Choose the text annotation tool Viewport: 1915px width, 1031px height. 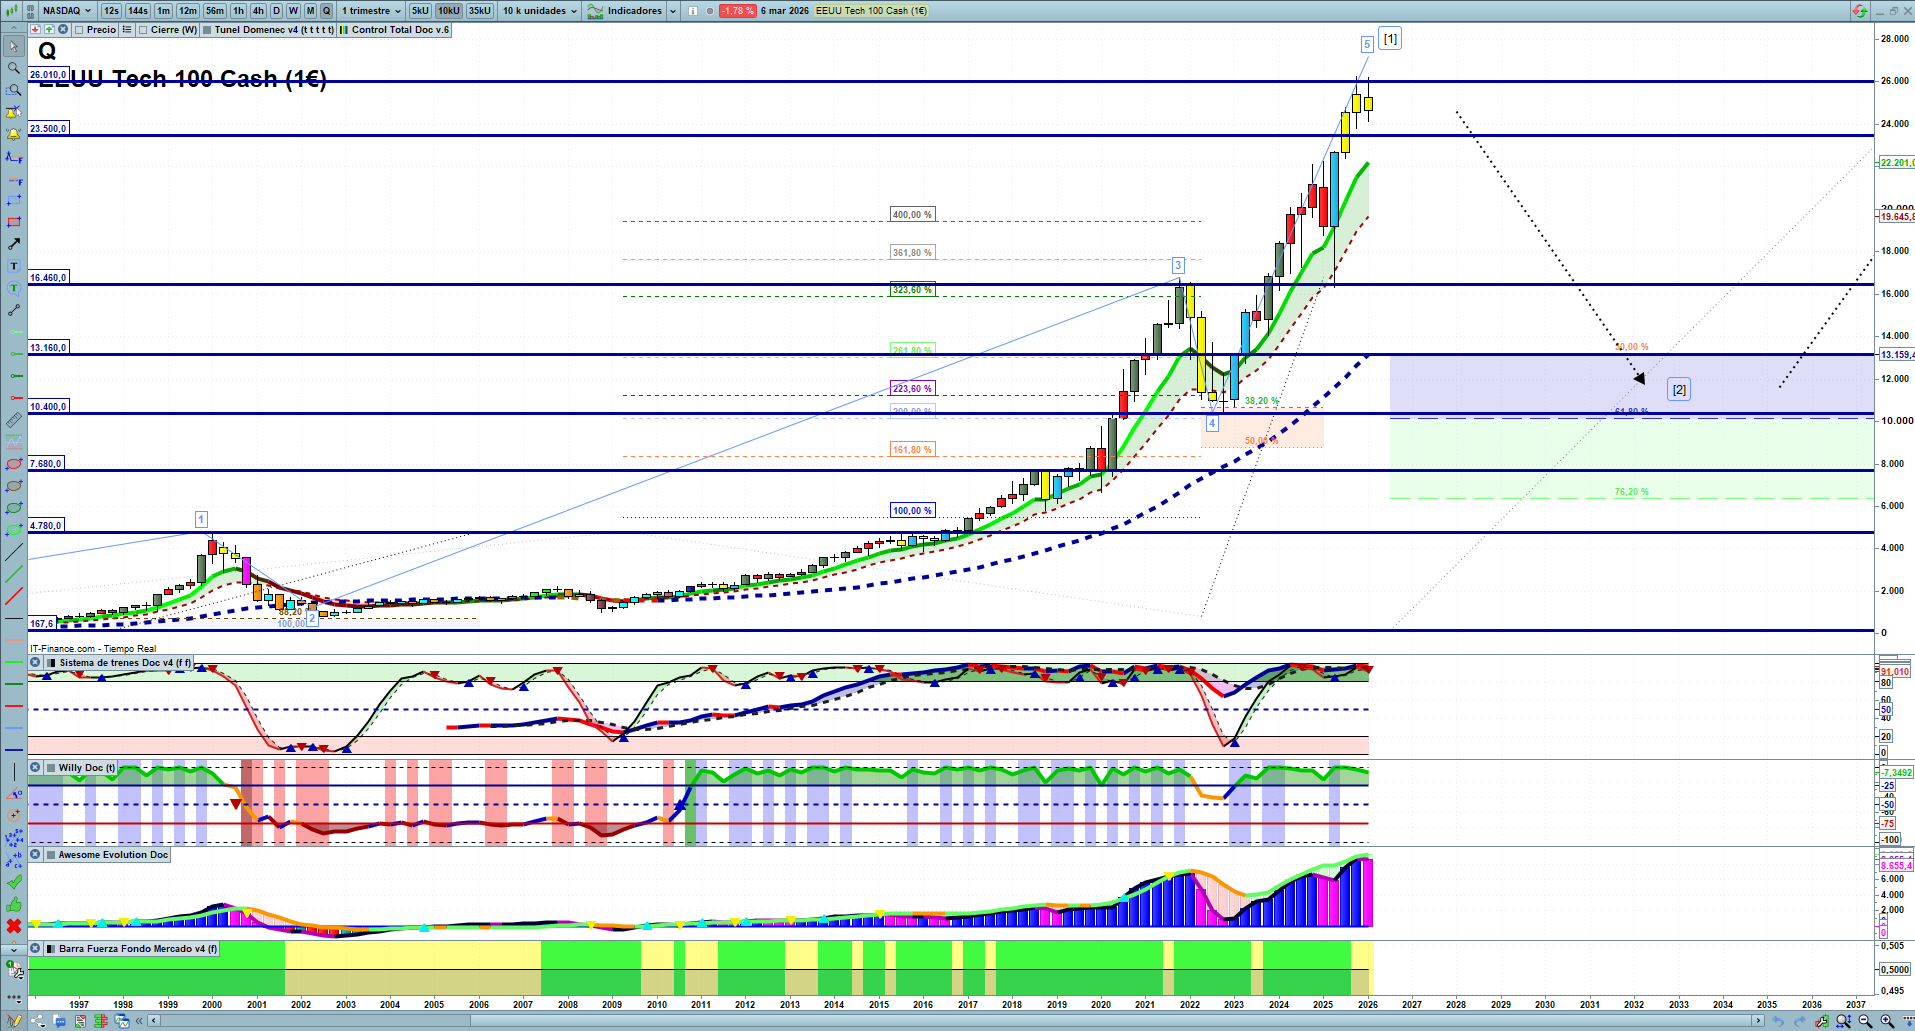coord(14,266)
